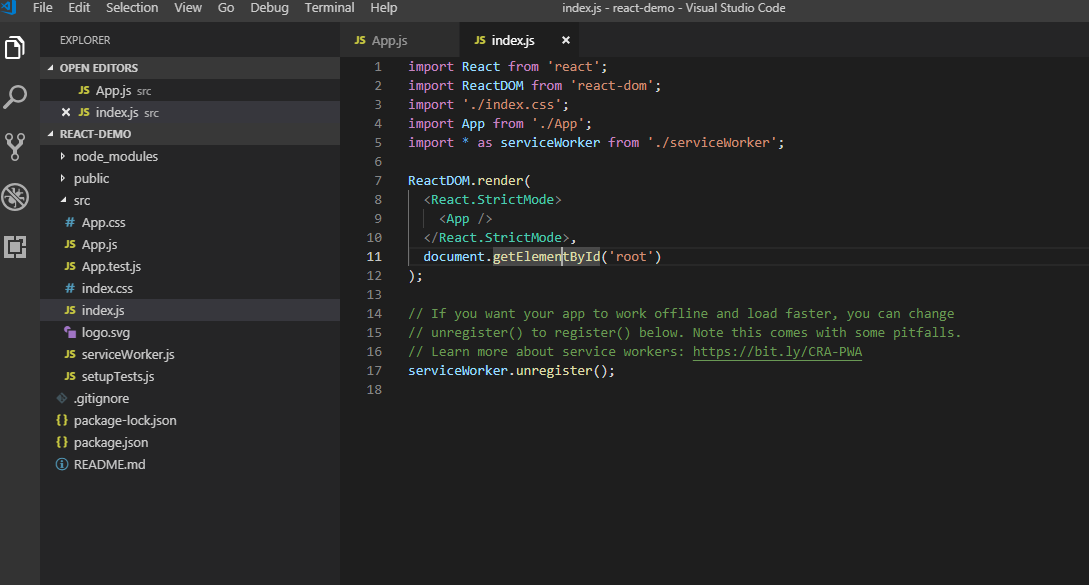
Task: Expand the node_modules folder
Action: tap(63, 156)
